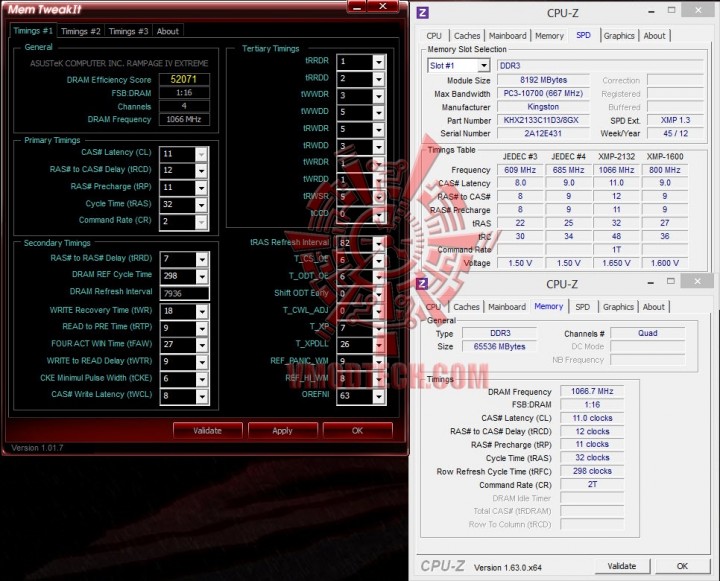Click Validate button in CPU-Z
720x581 pixels.
pos(622,566)
